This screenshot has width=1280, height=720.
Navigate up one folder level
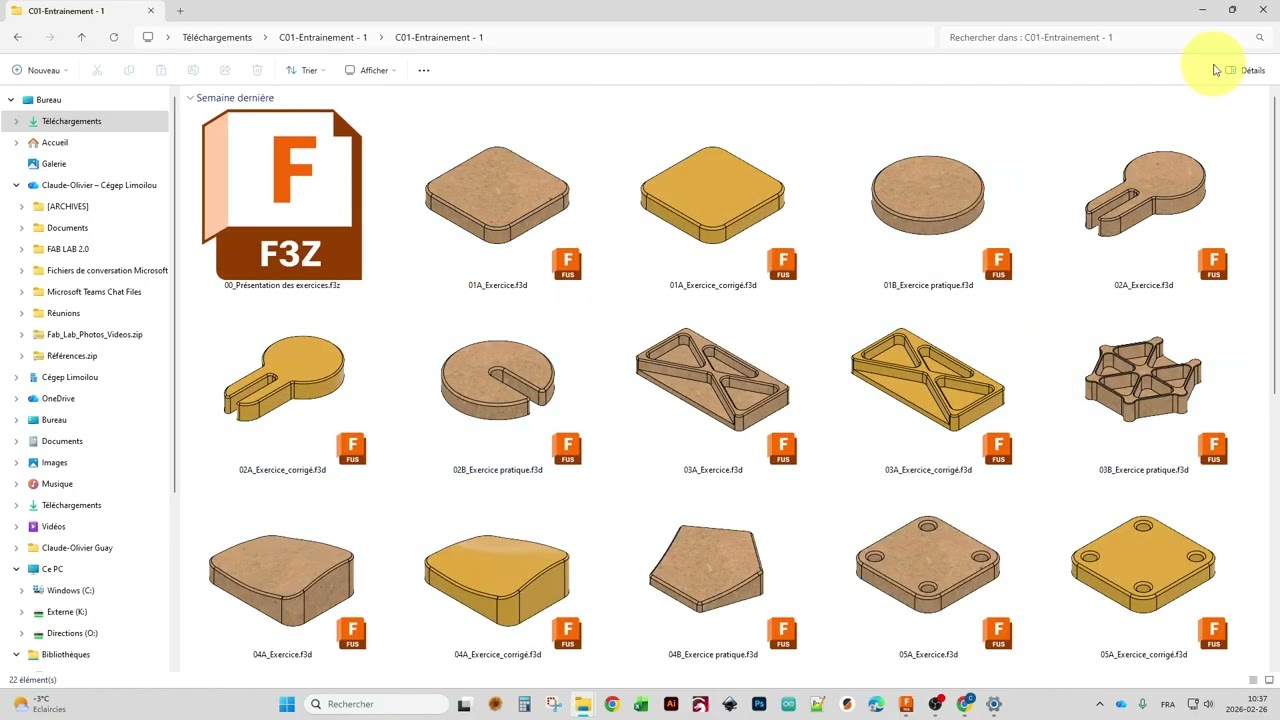click(82, 37)
